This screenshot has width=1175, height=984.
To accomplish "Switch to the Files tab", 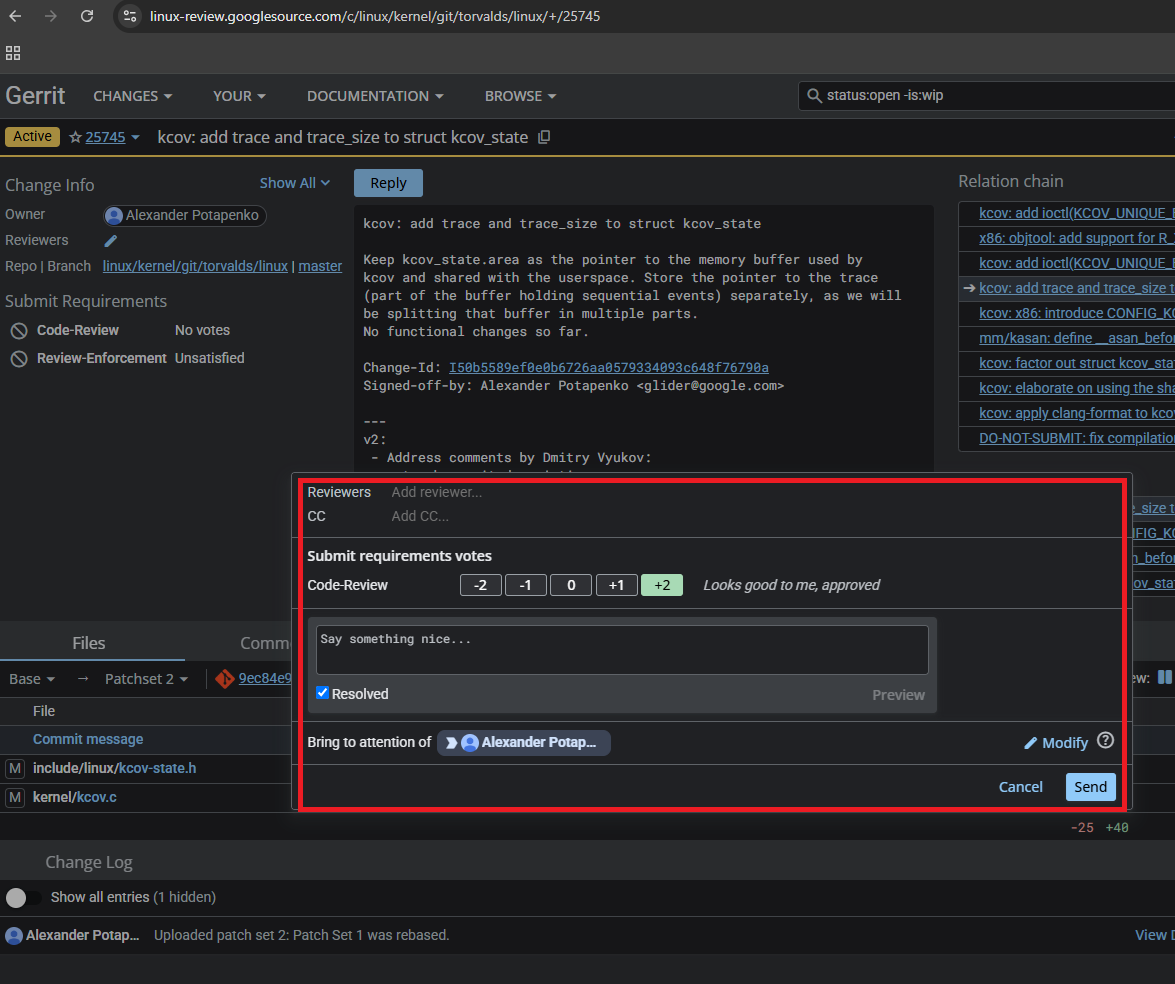I will point(88,643).
